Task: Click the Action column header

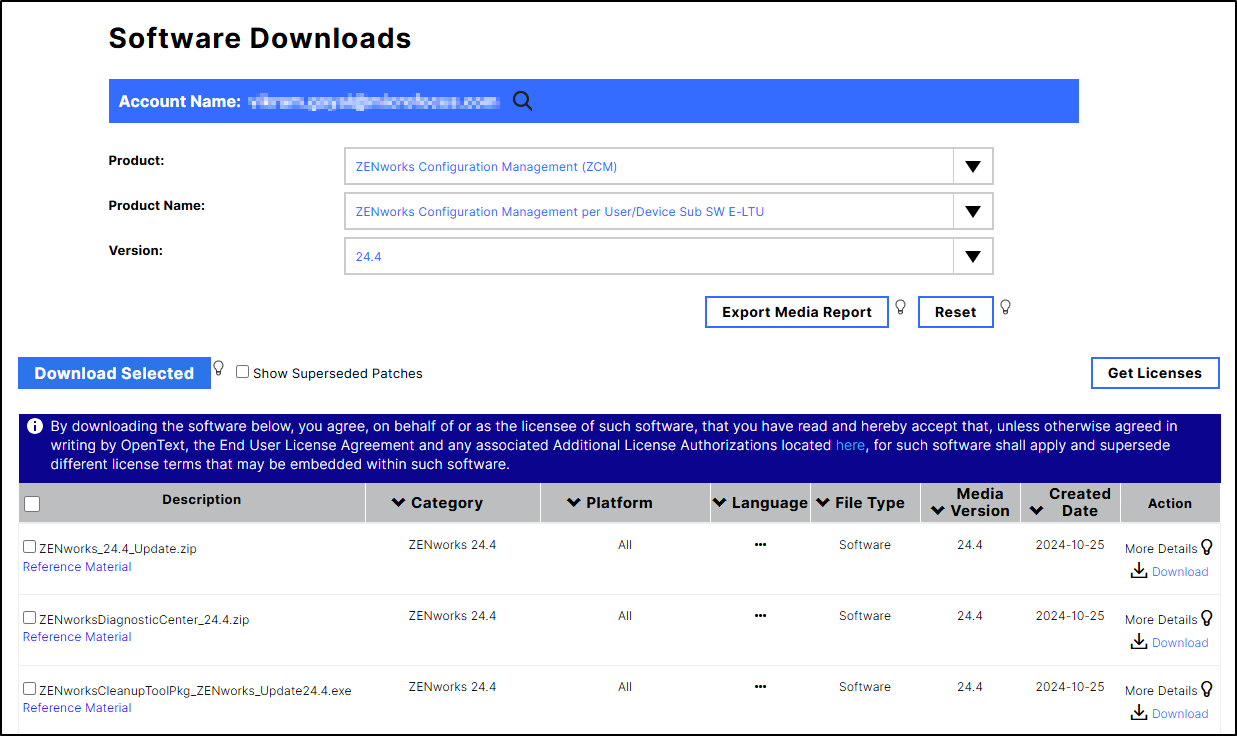Action: pyautogui.click(x=1170, y=503)
